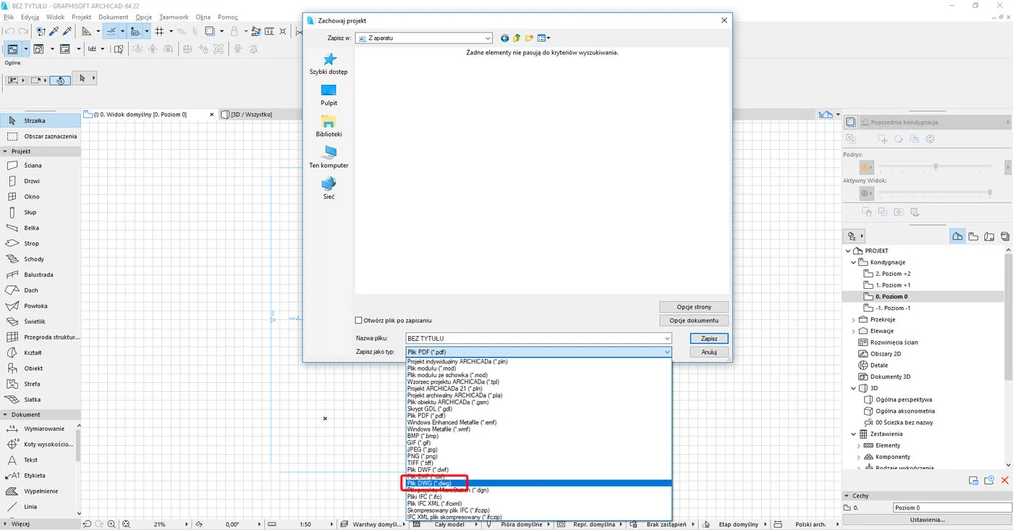Select the Strzałka arrow tool
This screenshot has width=1013, height=530.
coord(40,120)
